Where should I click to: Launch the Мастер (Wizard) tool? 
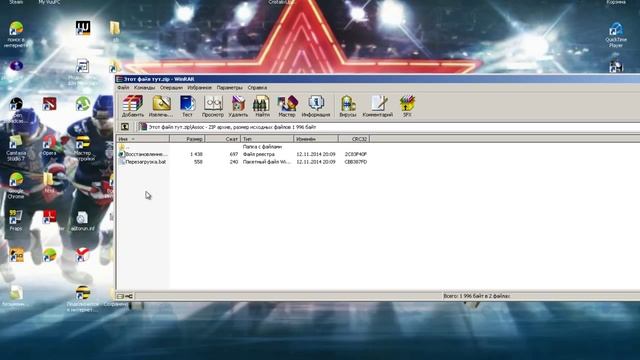(x=287, y=106)
